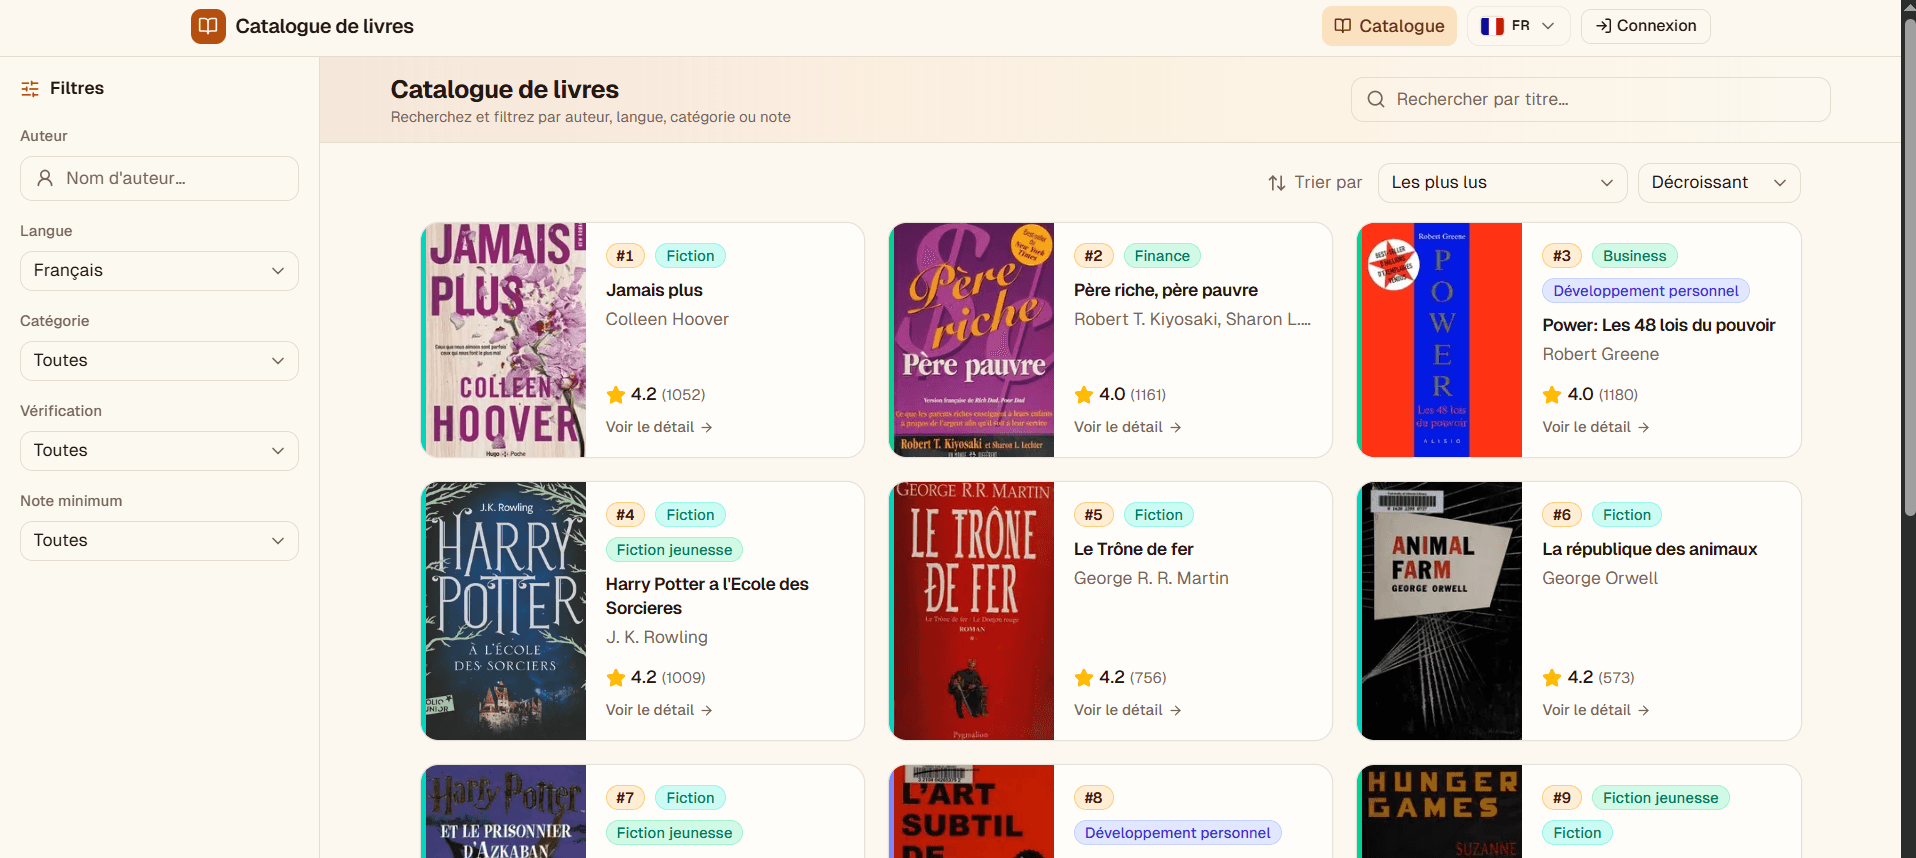Click the Filtres sliders icon
This screenshot has height=858, width=1916.
point(30,89)
